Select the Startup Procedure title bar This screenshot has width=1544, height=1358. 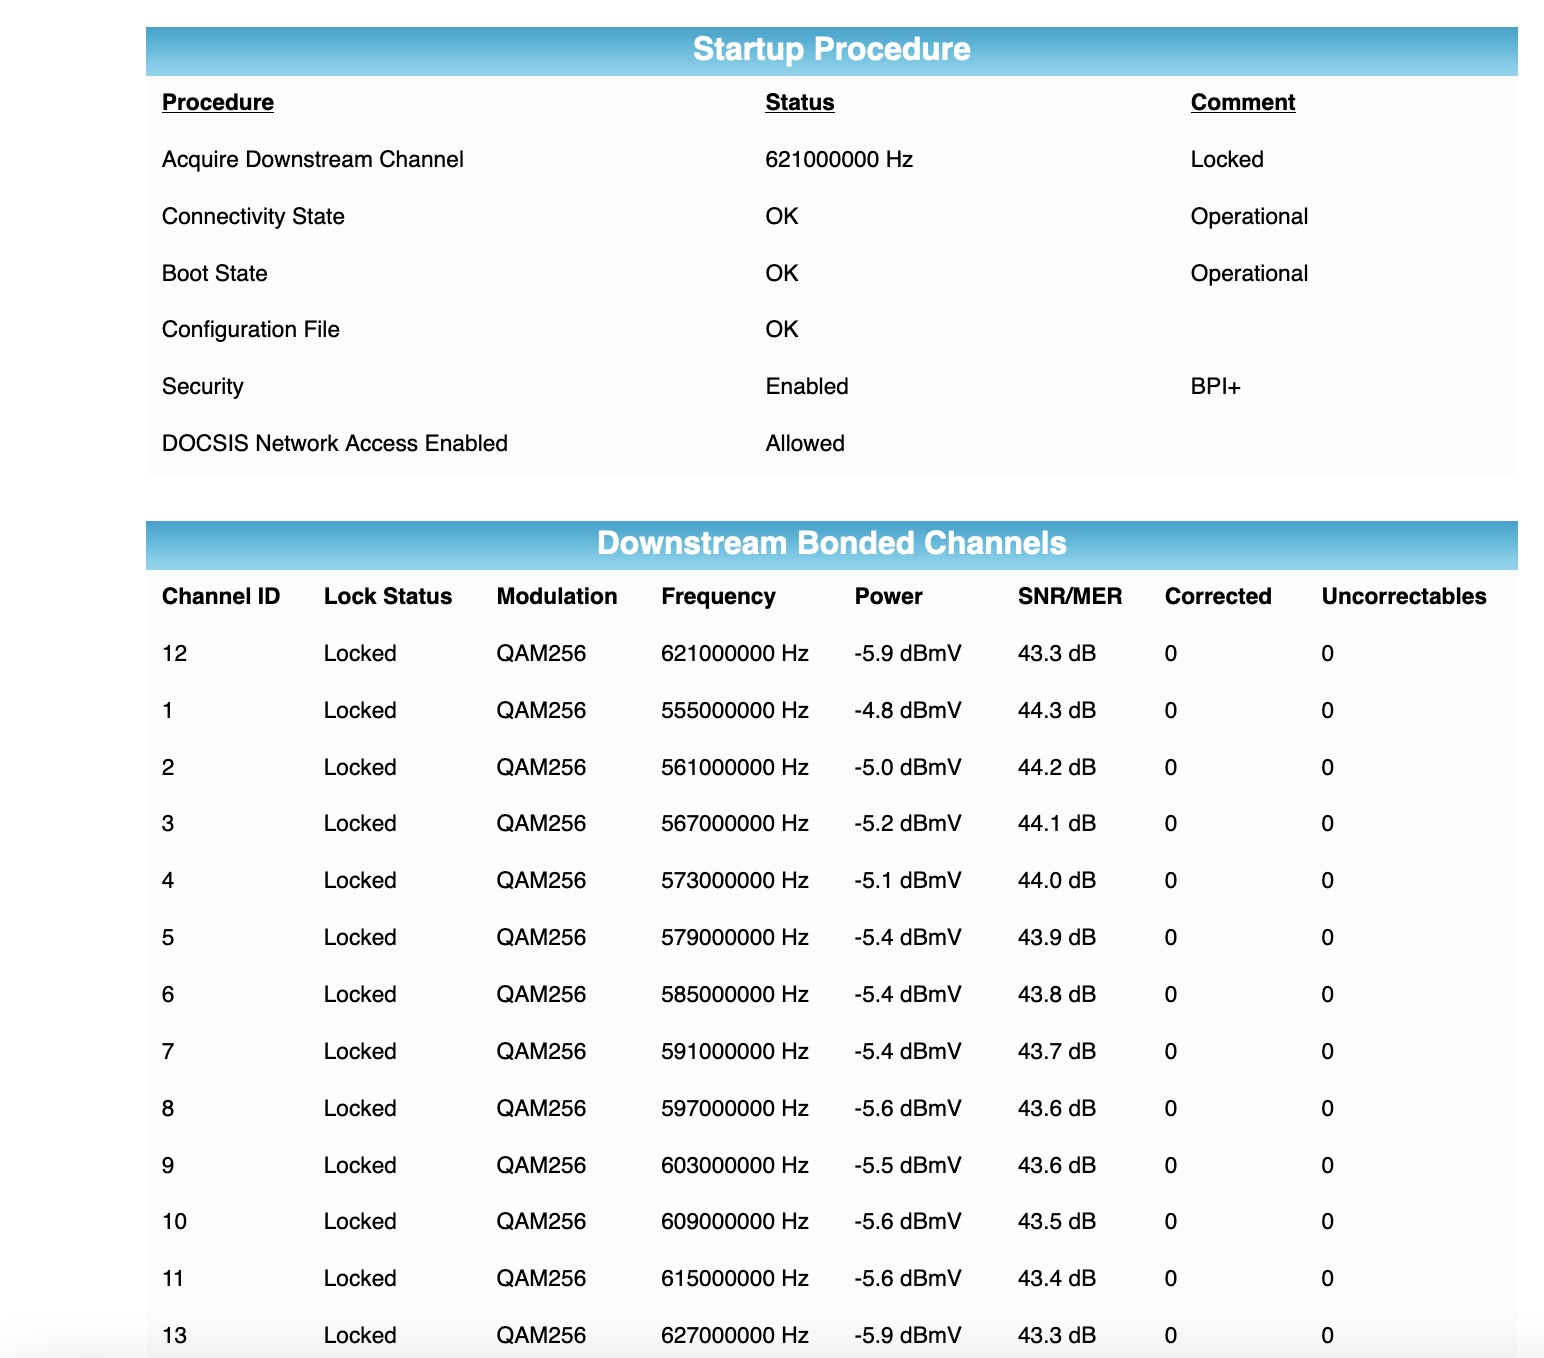coord(832,47)
